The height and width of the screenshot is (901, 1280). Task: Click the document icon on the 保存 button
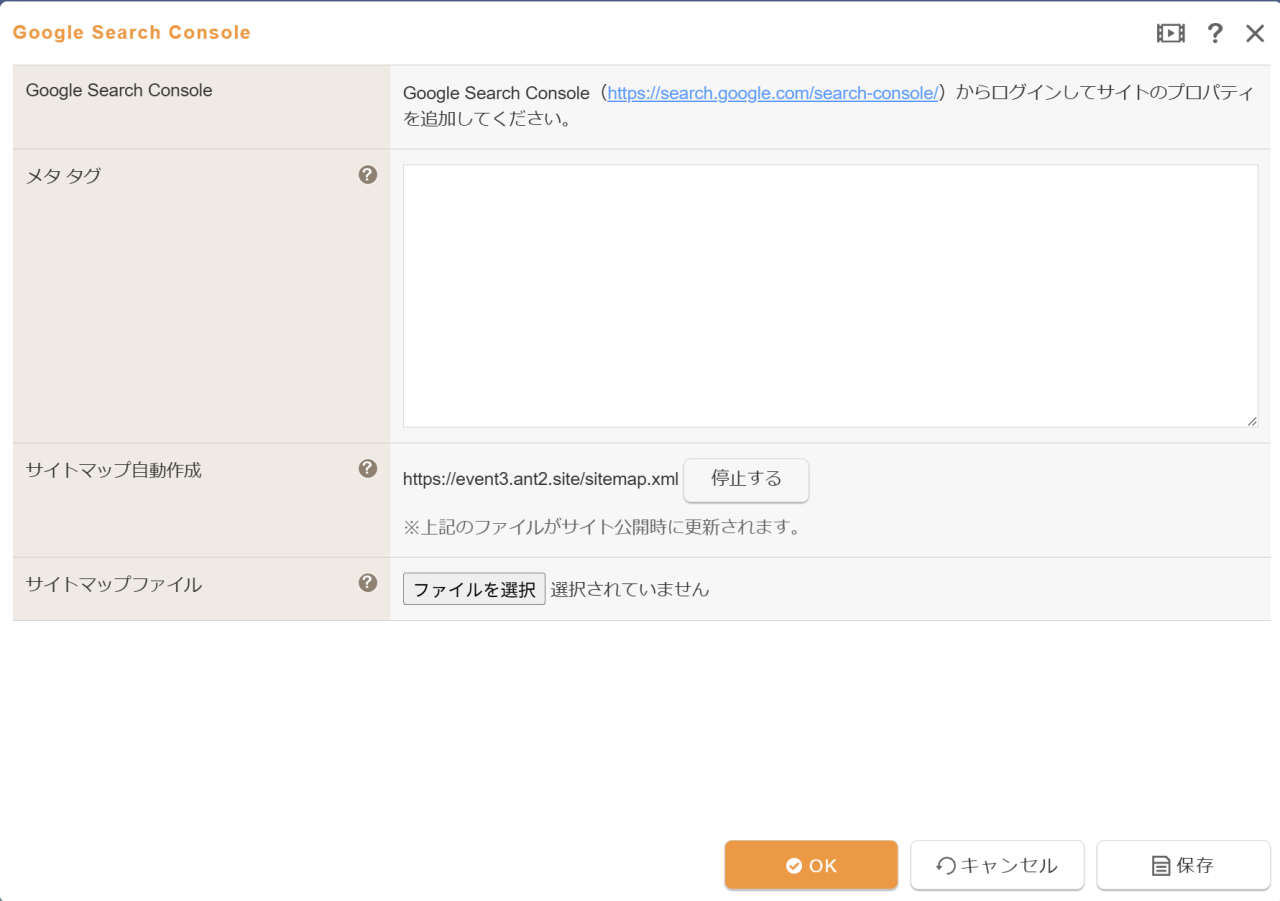click(1157, 864)
